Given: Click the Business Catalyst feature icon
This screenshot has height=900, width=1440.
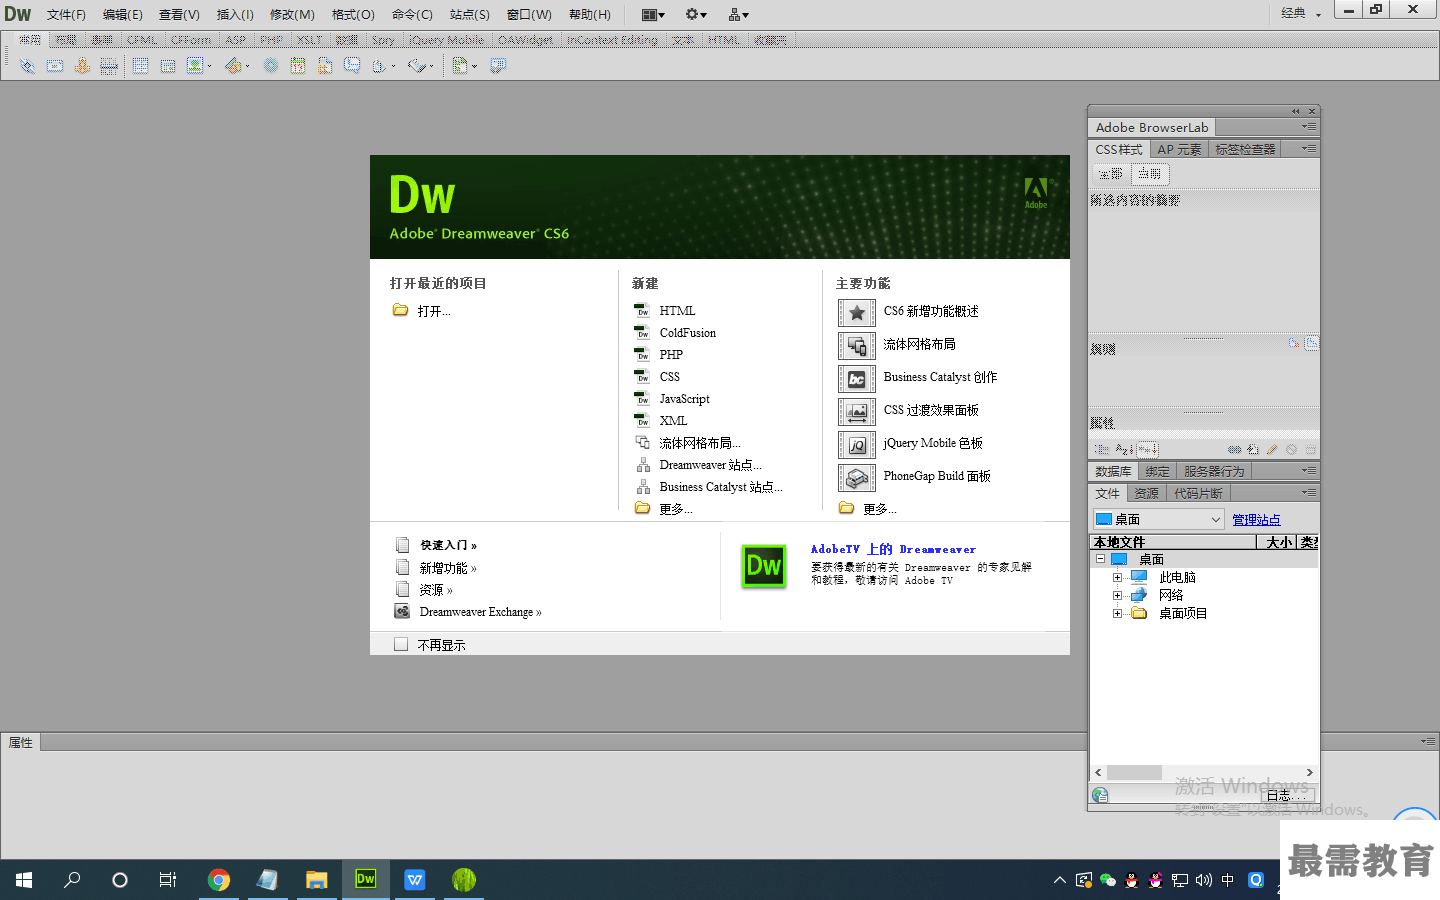Looking at the screenshot, I should pyautogui.click(x=857, y=379).
